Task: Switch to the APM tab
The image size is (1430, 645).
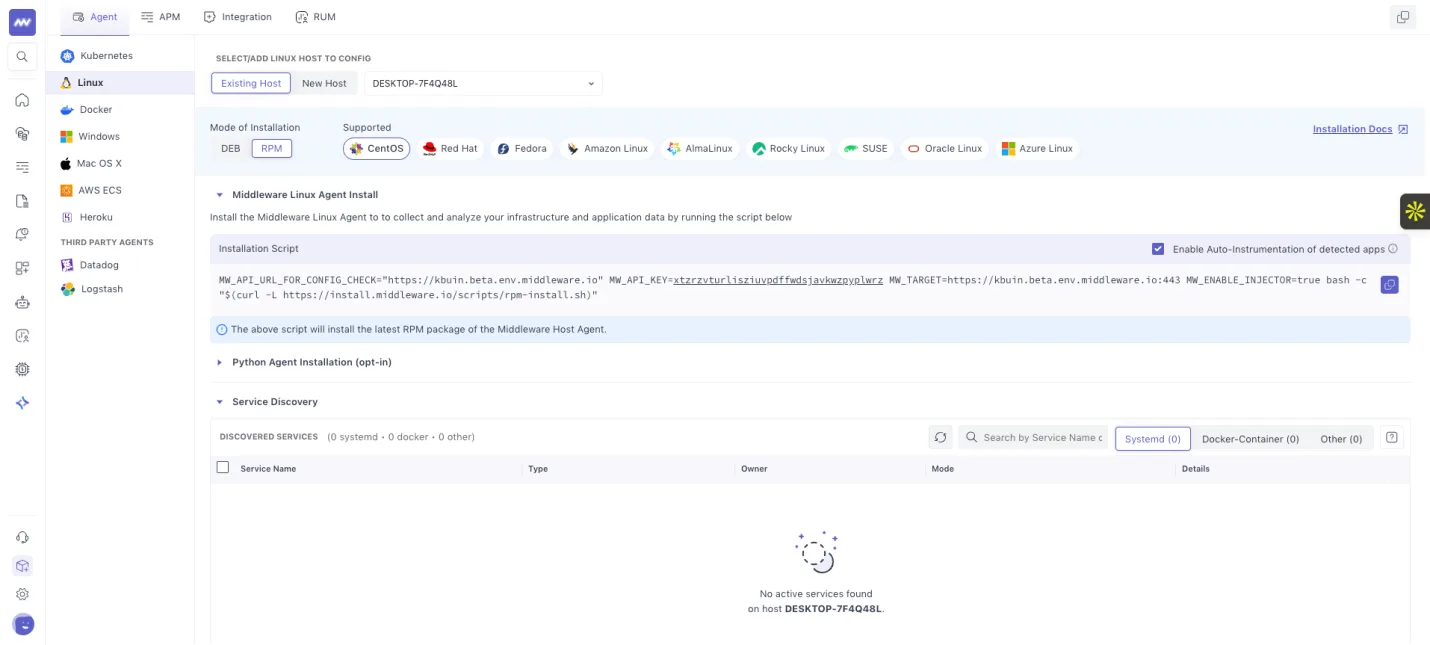Action: coord(160,17)
